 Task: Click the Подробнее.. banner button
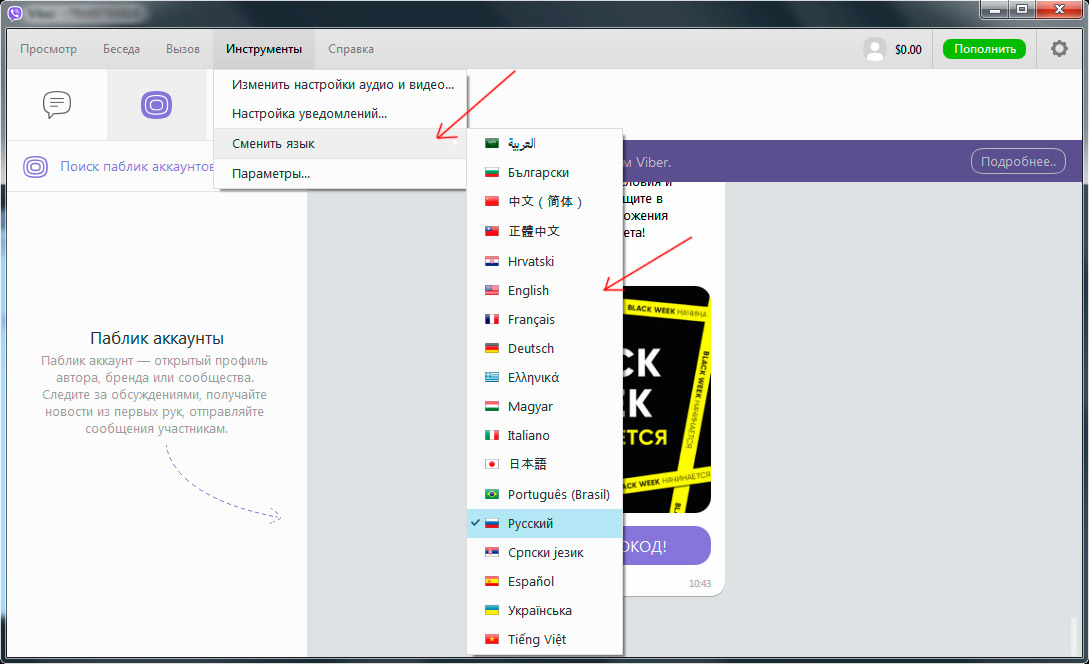[x=1018, y=161]
